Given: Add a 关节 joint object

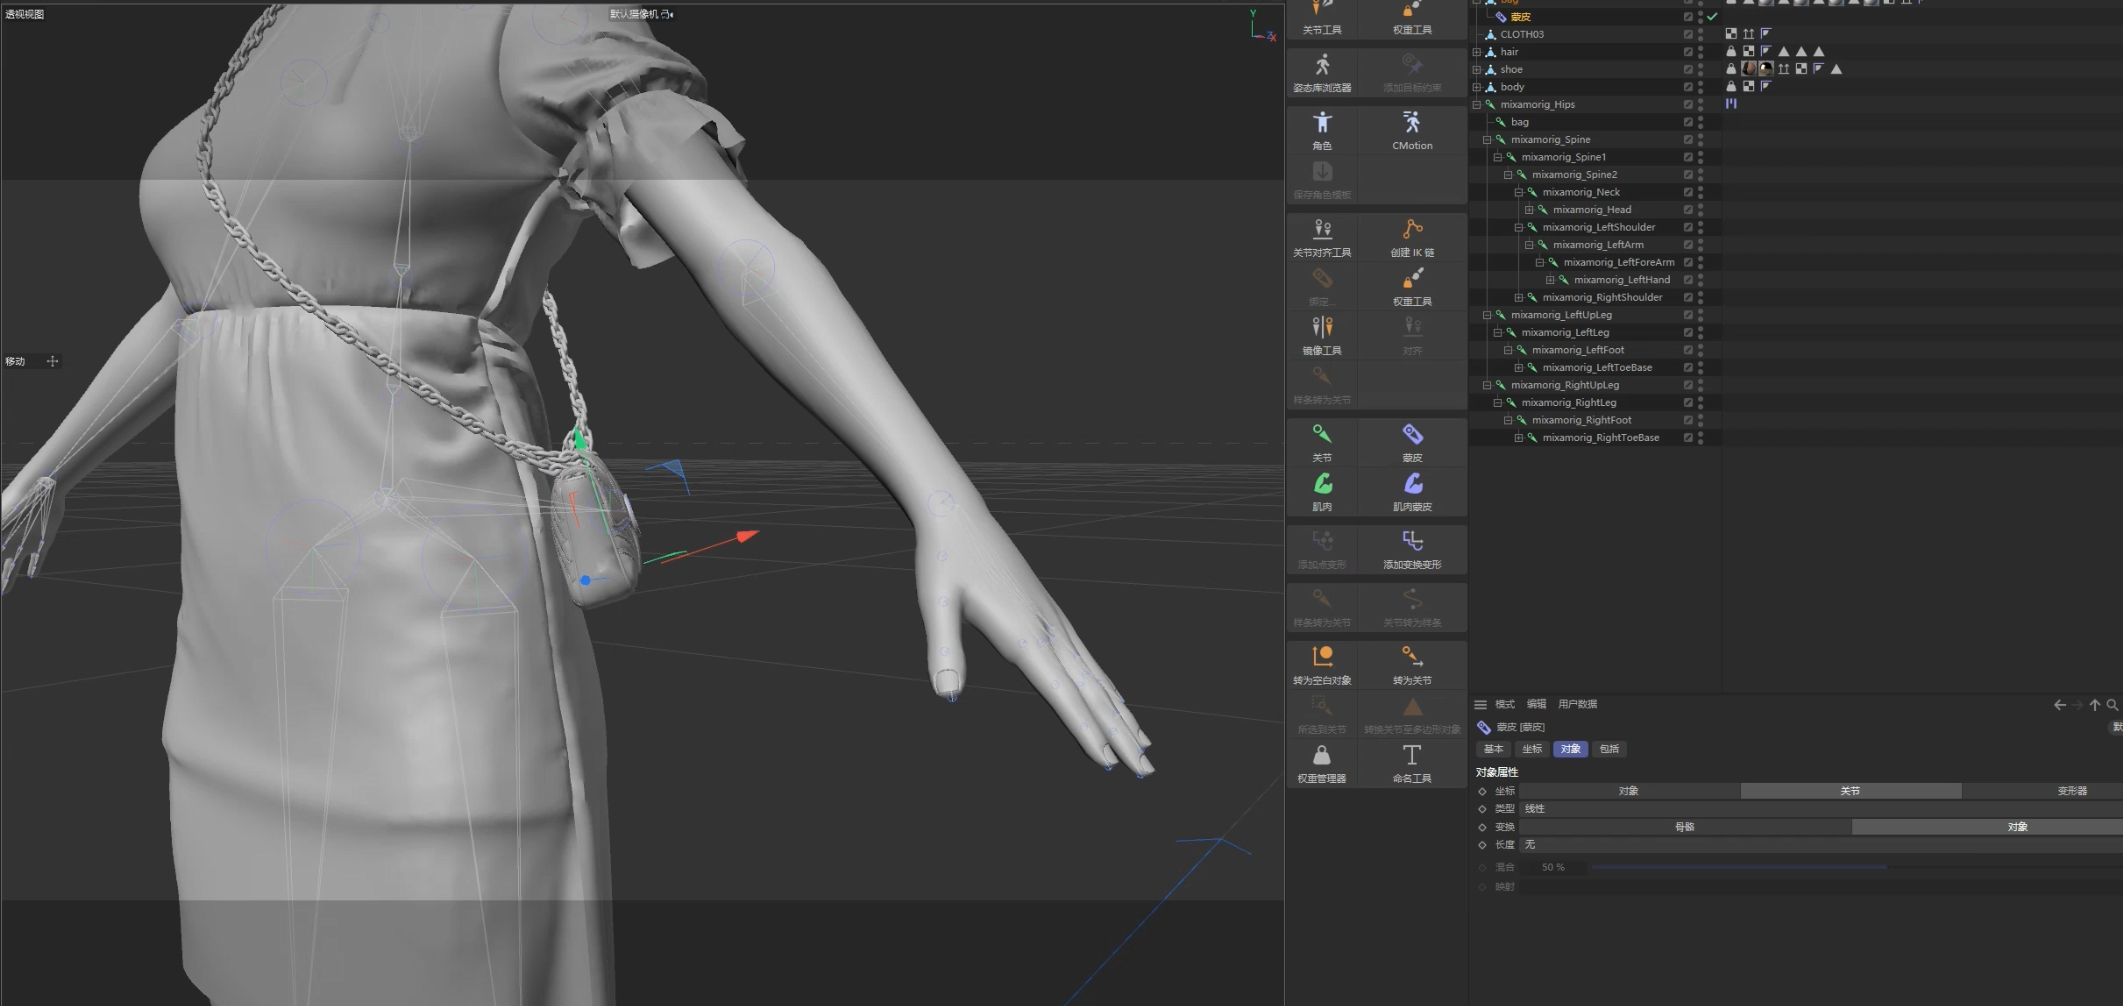Looking at the screenshot, I should pyautogui.click(x=1322, y=443).
